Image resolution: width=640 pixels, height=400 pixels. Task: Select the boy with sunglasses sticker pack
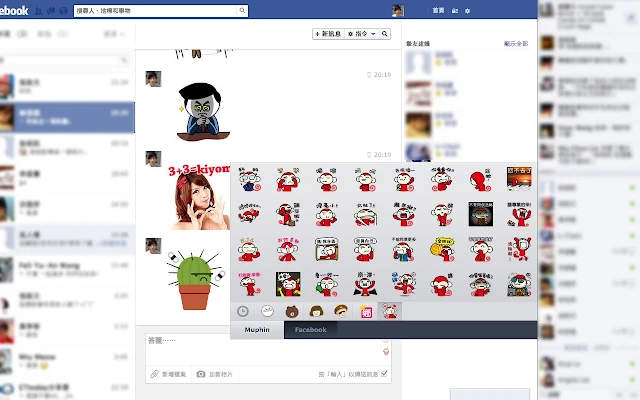tap(341, 311)
